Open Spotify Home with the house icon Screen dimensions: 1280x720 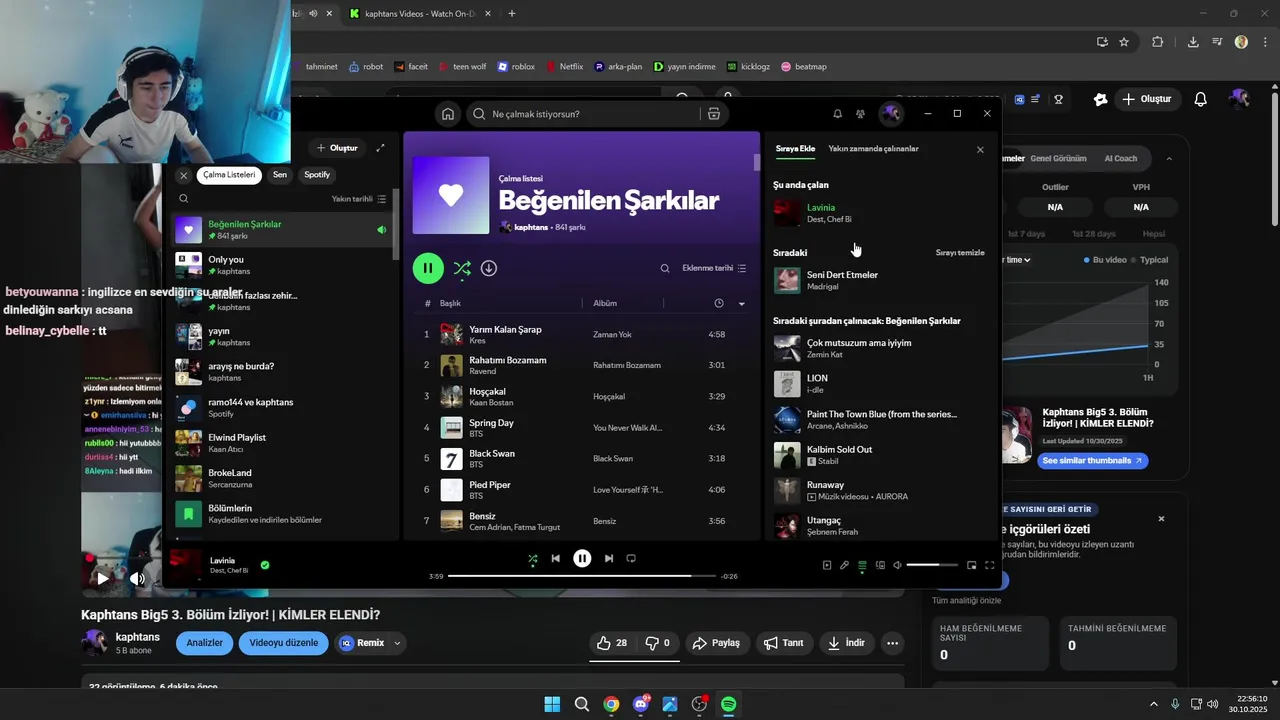pos(448,114)
